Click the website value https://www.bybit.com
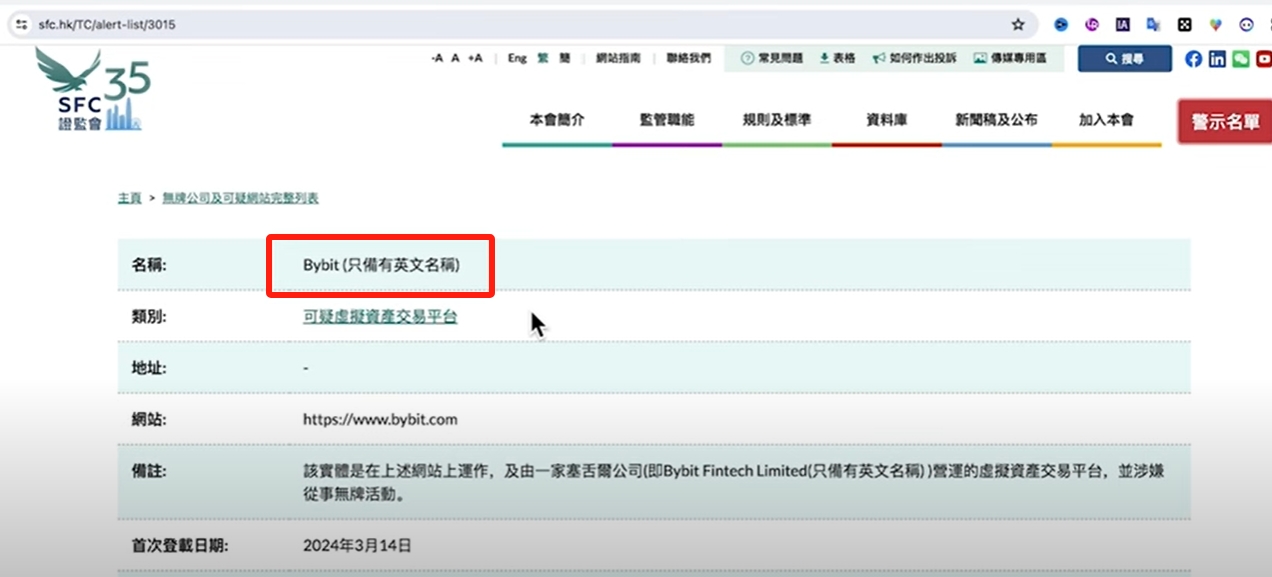1272x577 pixels. point(380,420)
